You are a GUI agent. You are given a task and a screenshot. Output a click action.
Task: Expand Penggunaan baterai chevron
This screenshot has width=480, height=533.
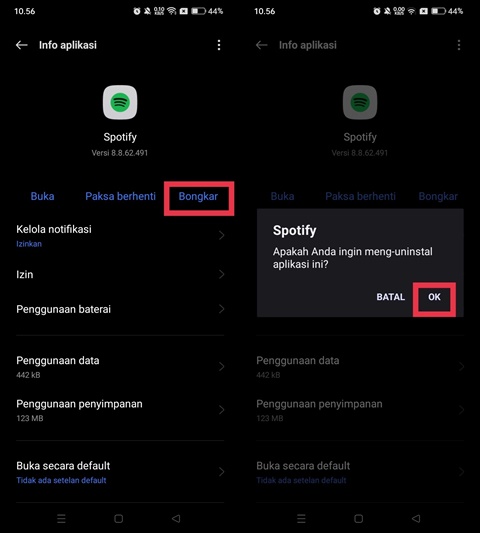222,309
